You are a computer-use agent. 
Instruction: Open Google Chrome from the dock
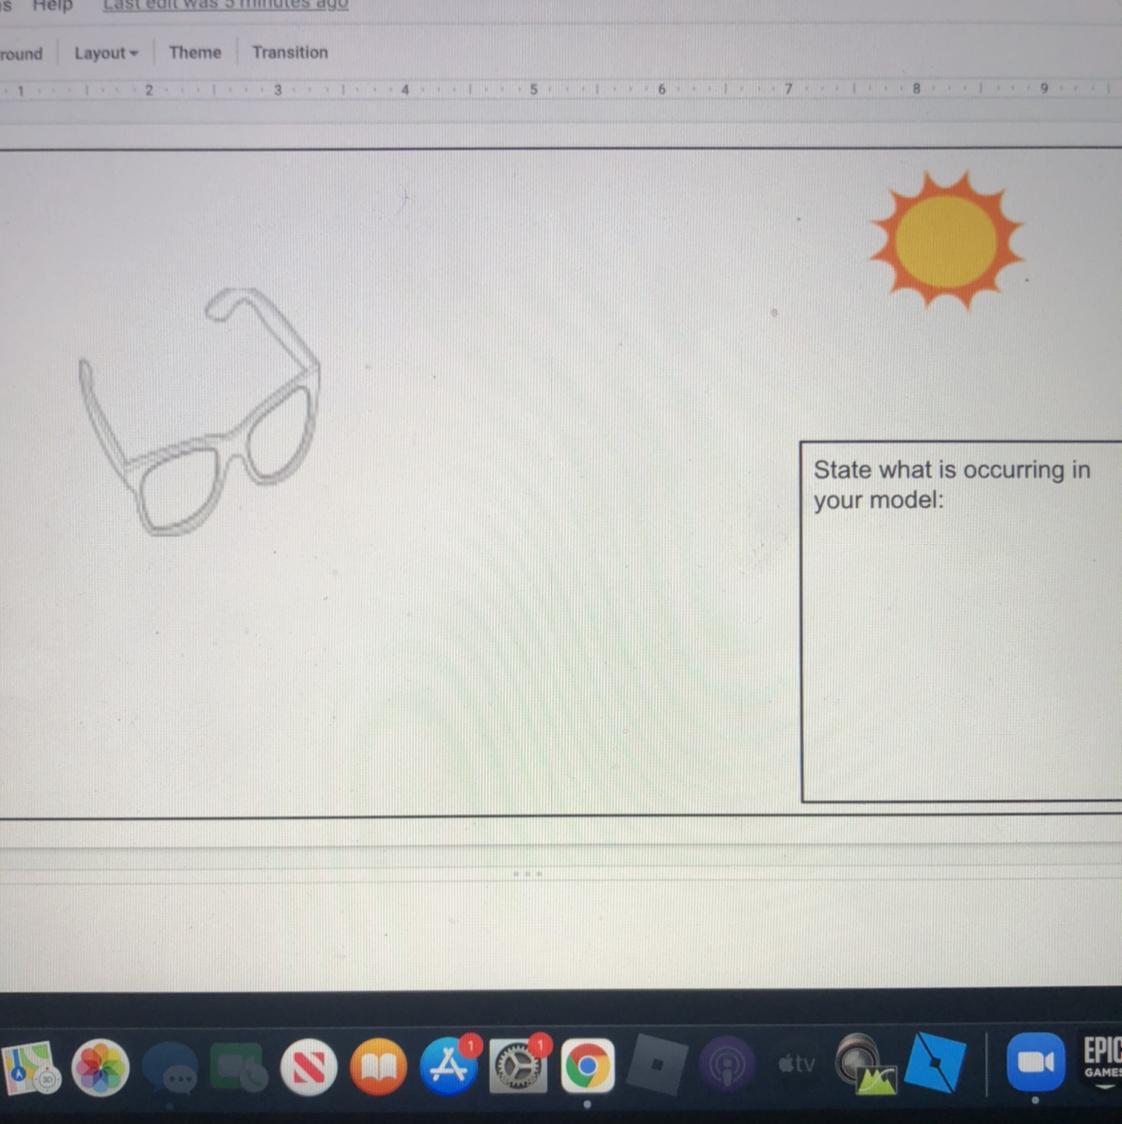click(x=587, y=1066)
